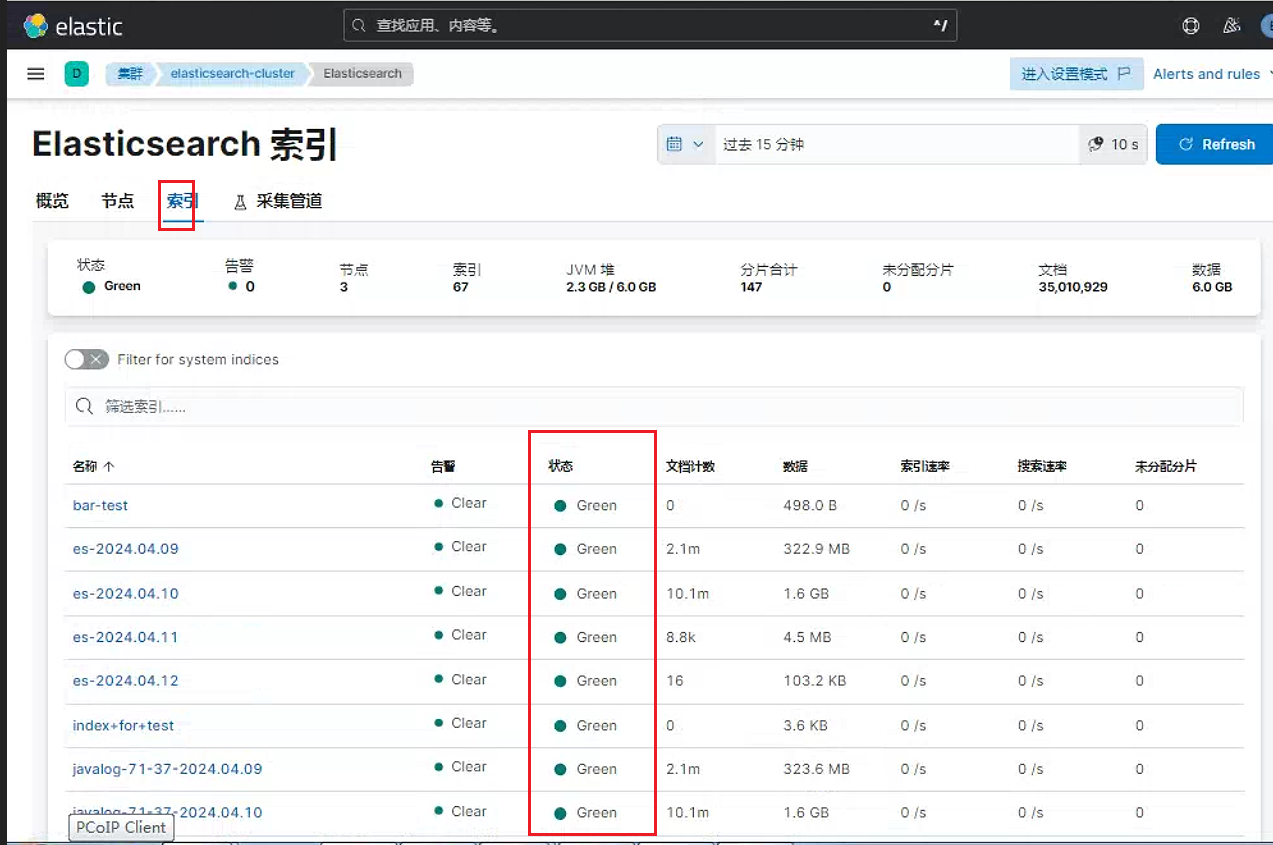Open the 采集管道 tab
The width and height of the screenshot is (1273, 845).
click(x=278, y=201)
